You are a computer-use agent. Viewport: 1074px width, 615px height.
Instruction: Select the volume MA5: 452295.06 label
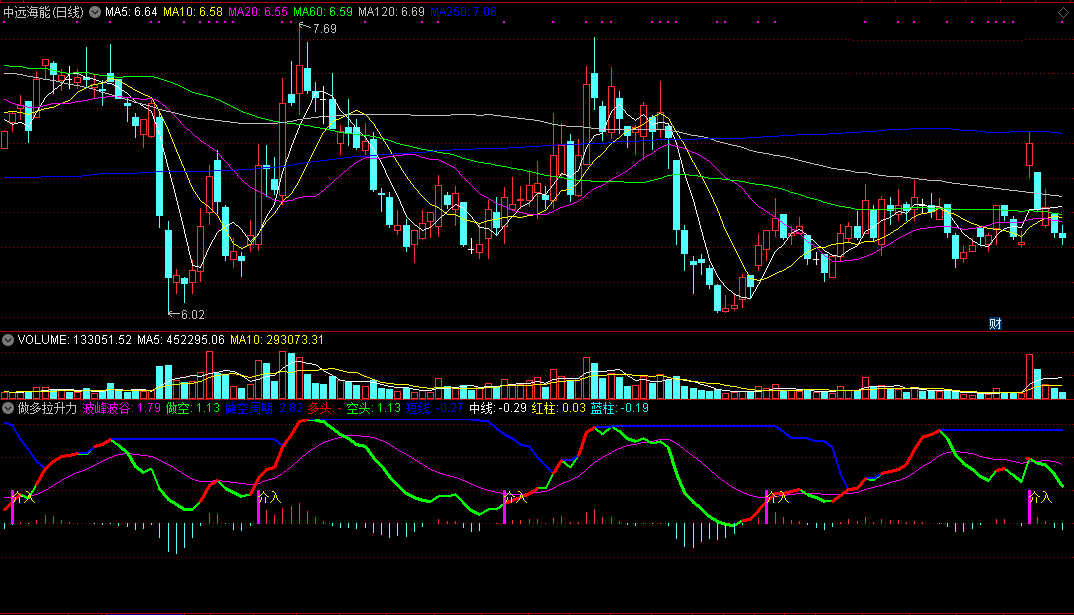click(x=181, y=340)
